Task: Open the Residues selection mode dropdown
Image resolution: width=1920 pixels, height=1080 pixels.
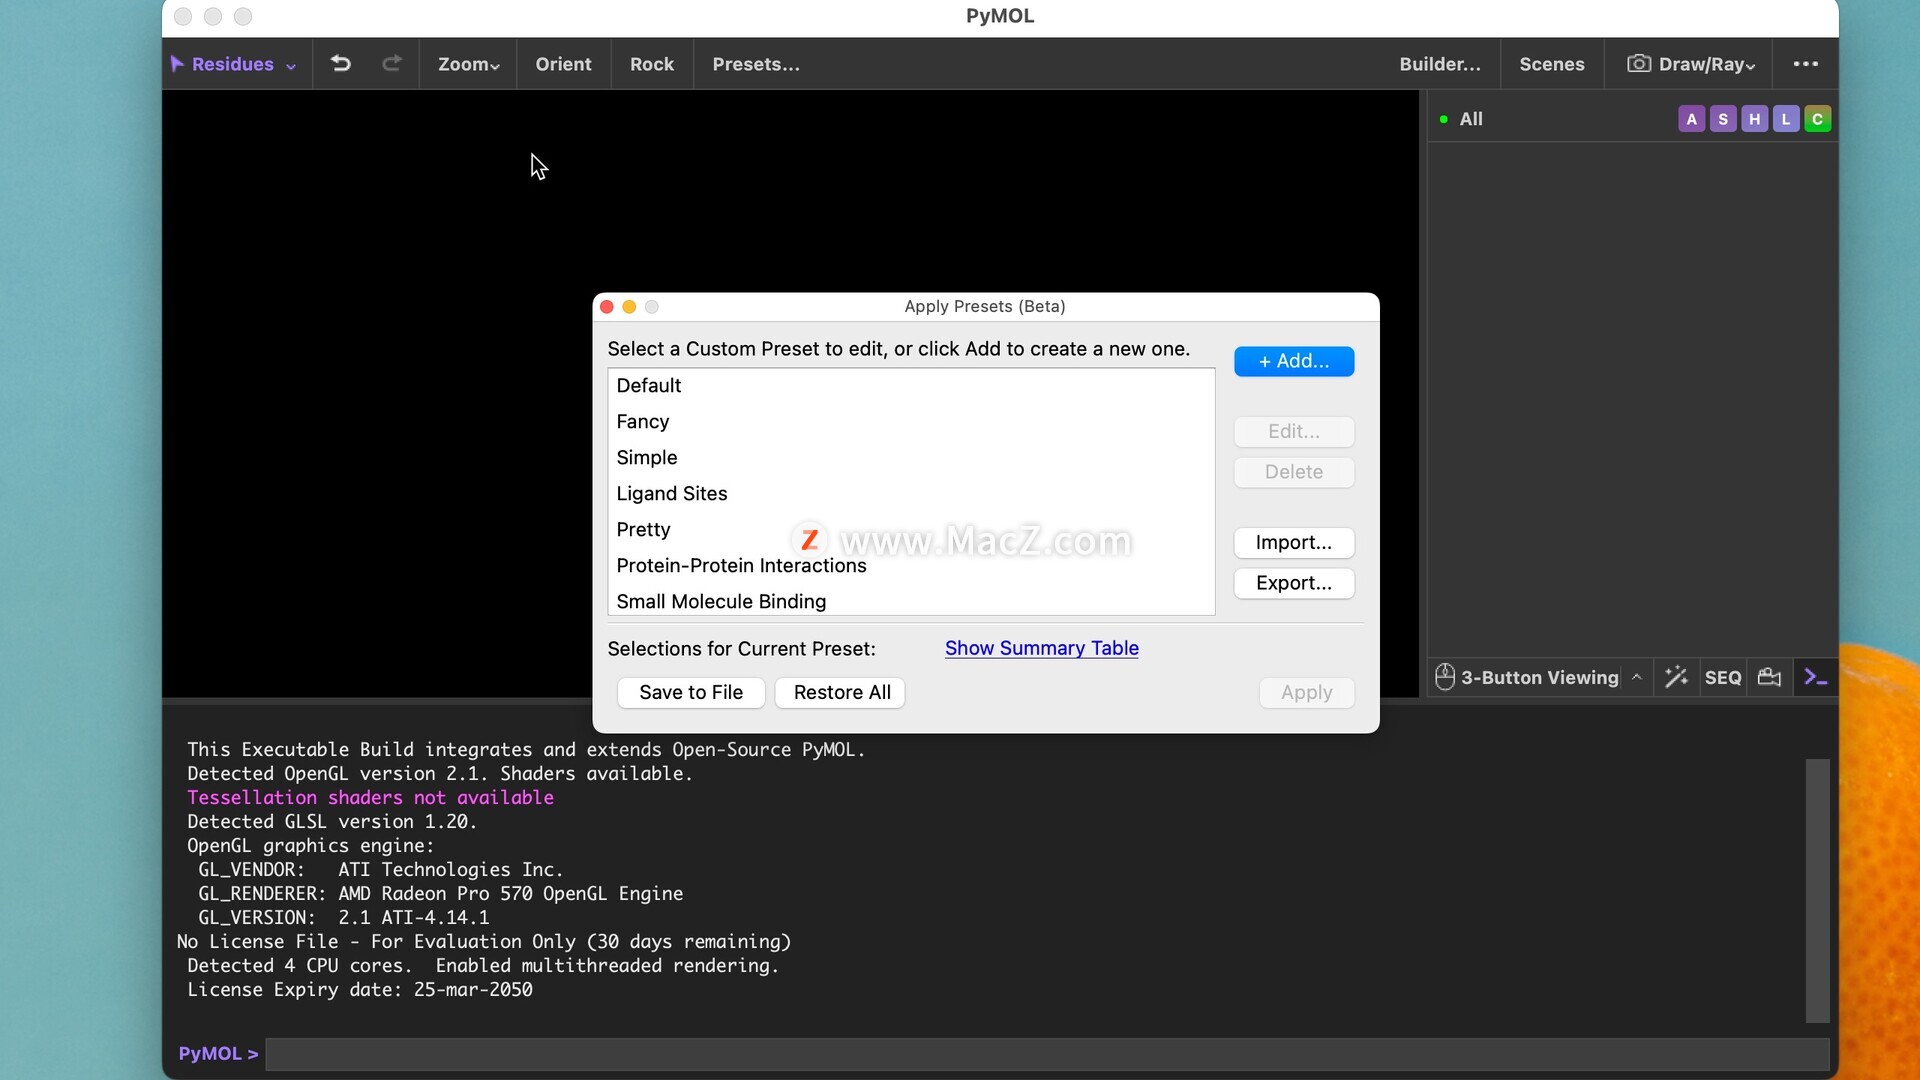Action: pyautogui.click(x=234, y=64)
